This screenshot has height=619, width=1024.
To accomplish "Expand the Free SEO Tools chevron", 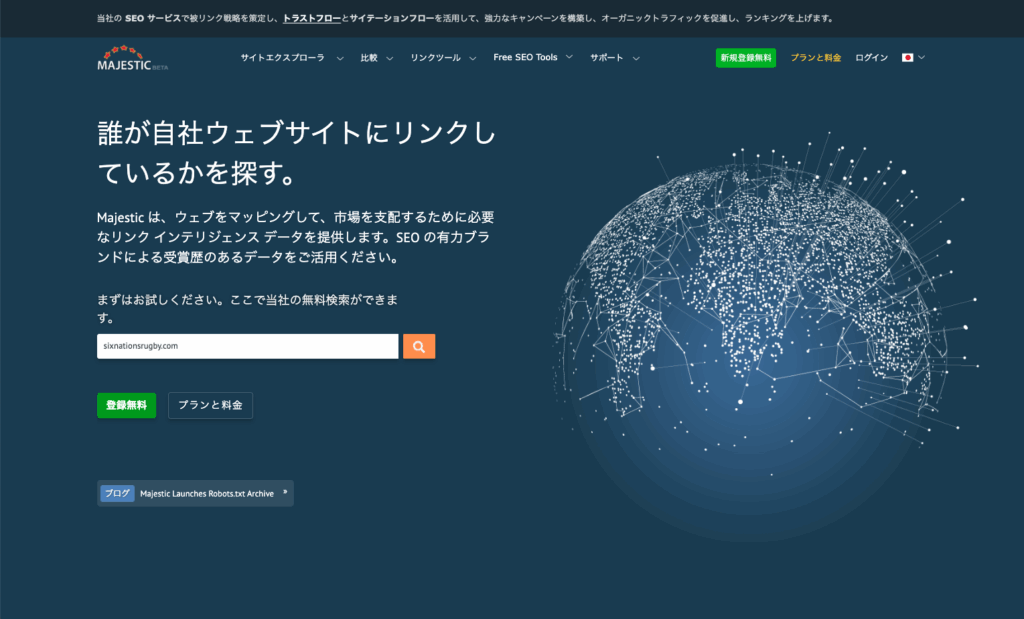I will (x=569, y=57).
